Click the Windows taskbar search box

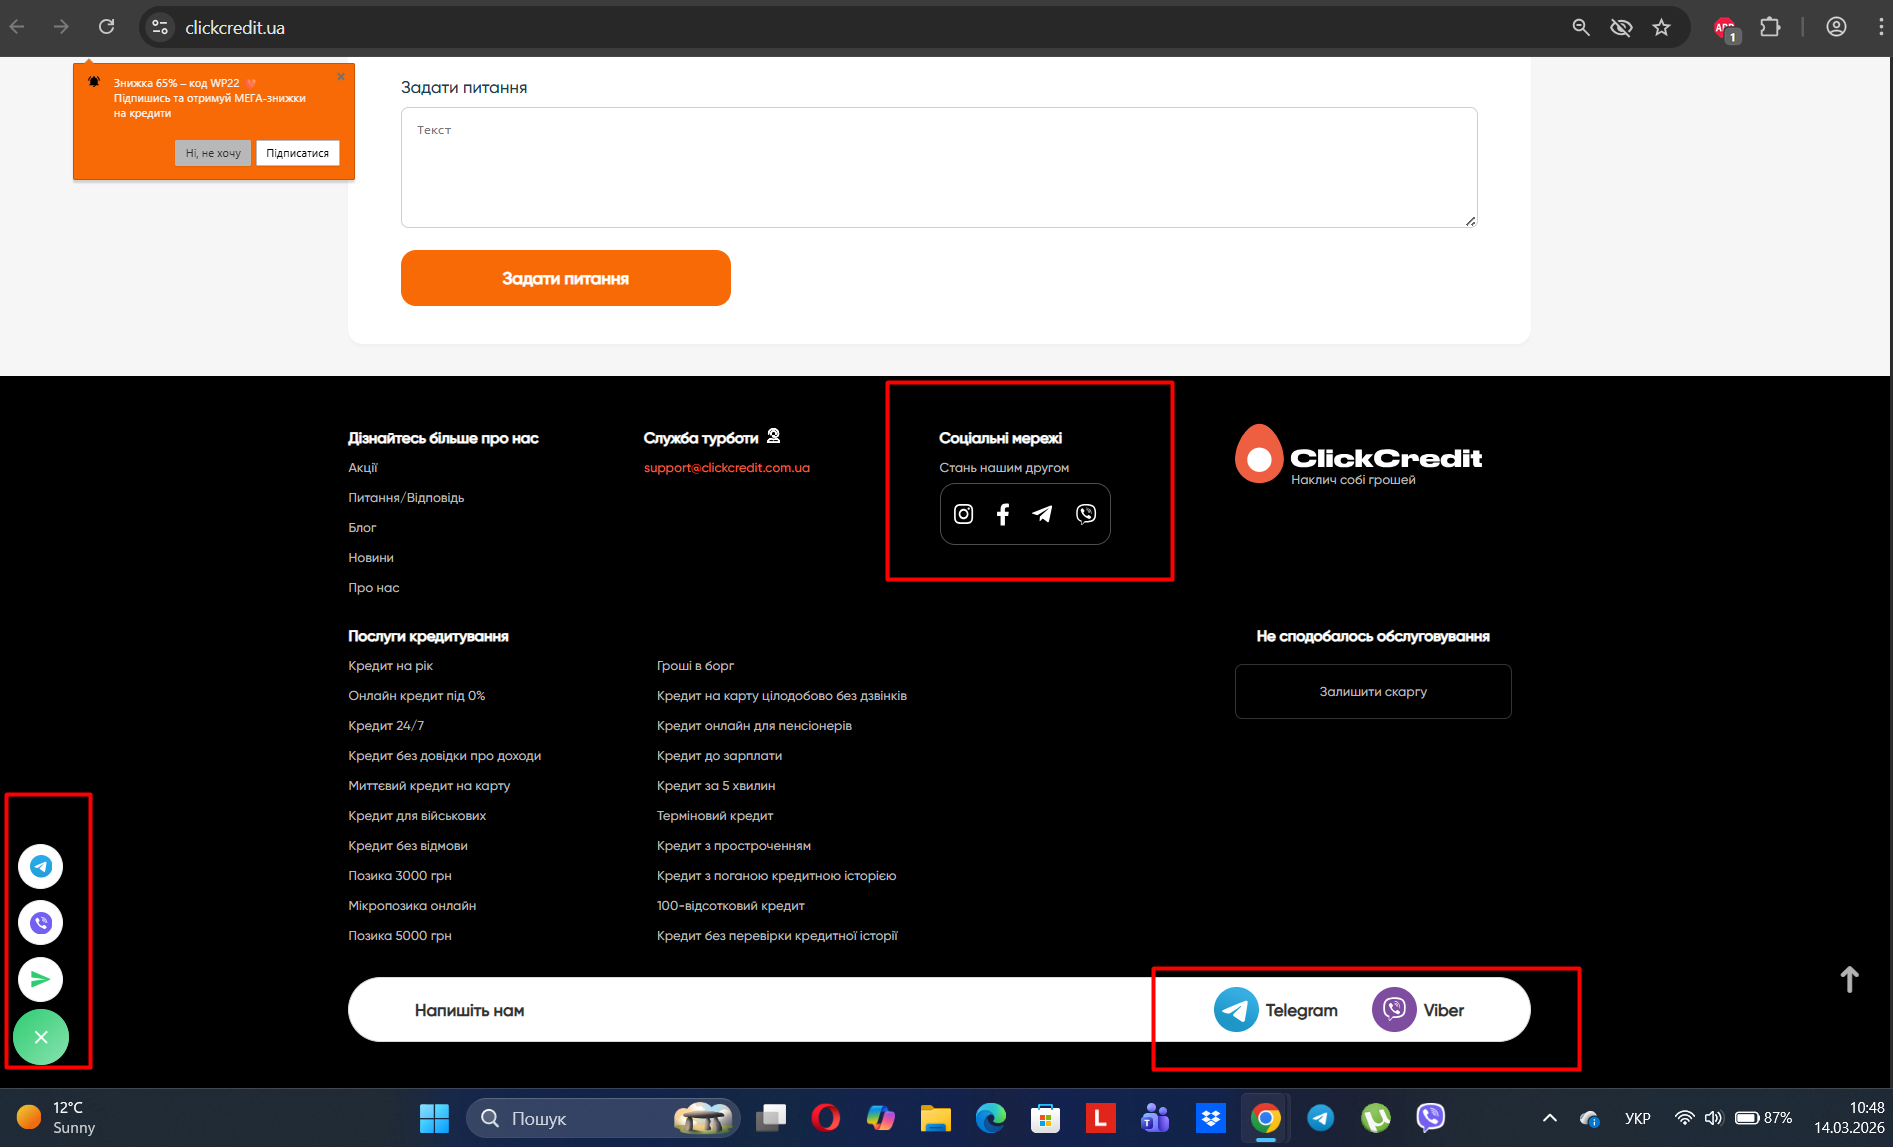point(603,1118)
